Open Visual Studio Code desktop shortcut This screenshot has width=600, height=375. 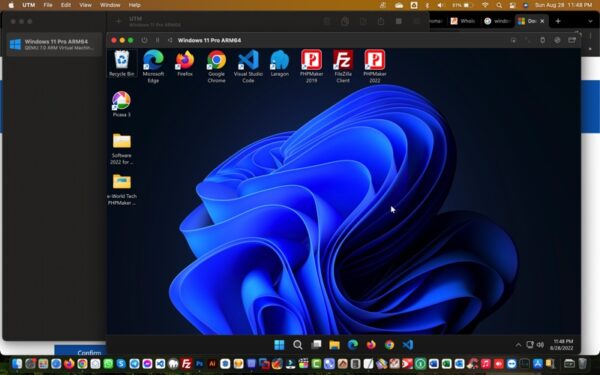tap(248, 66)
